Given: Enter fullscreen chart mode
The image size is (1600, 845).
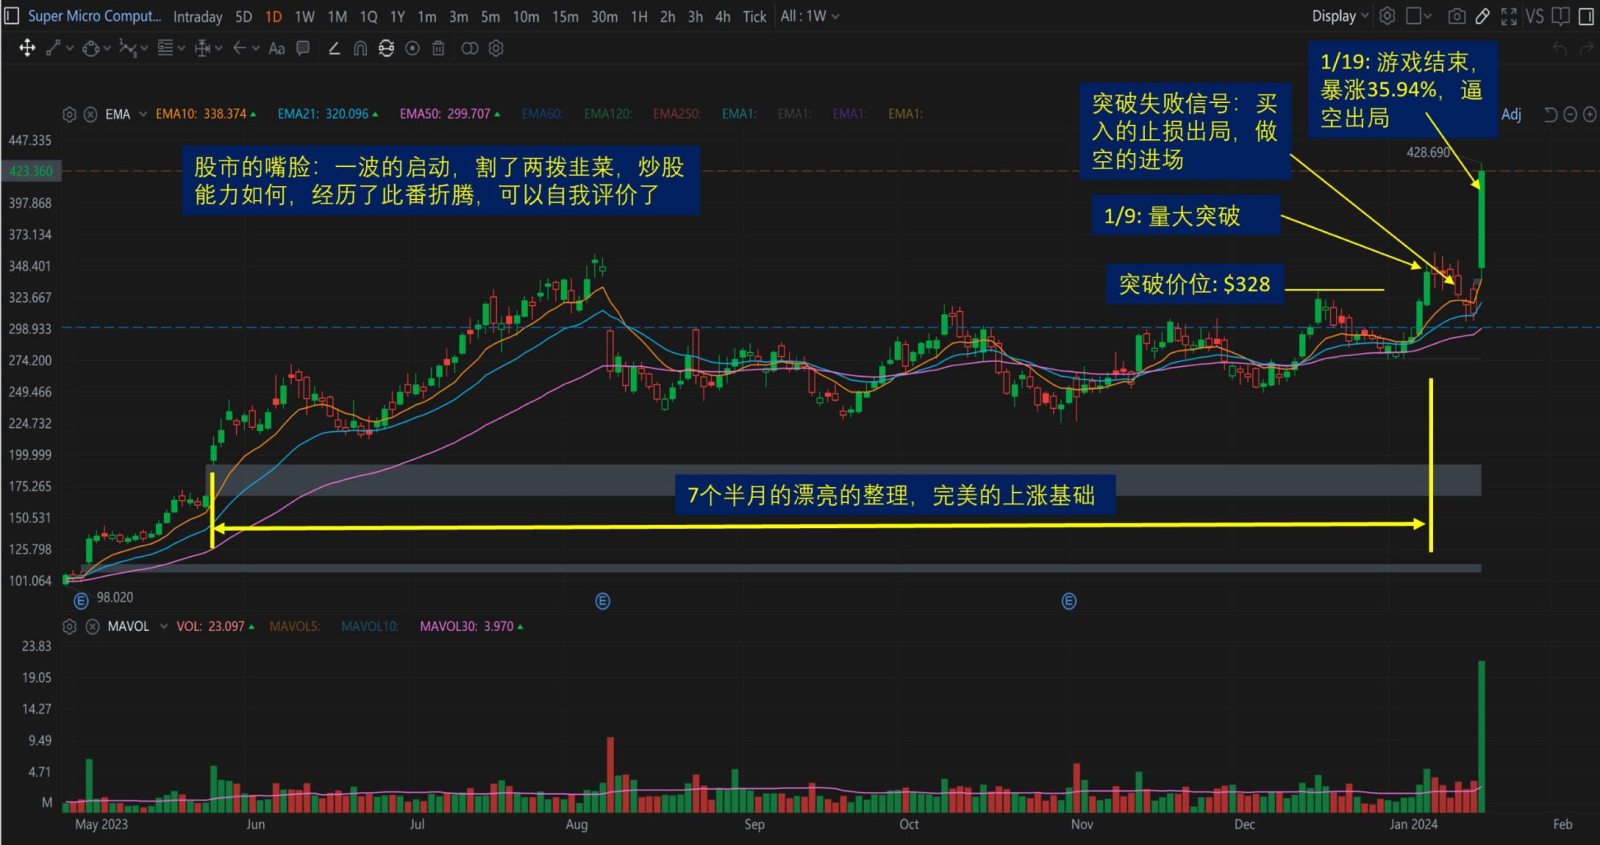Looking at the screenshot, I should [1509, 16].
